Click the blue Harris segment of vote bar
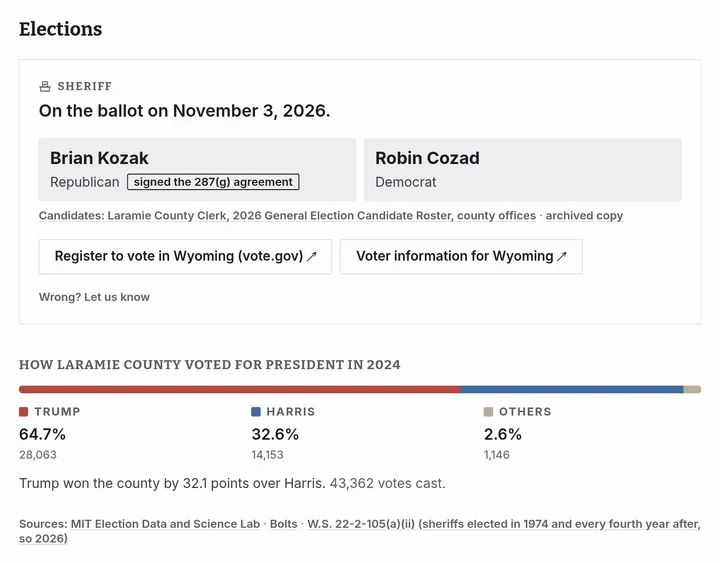This screenshot has width=720, height=563. point(572,389)
